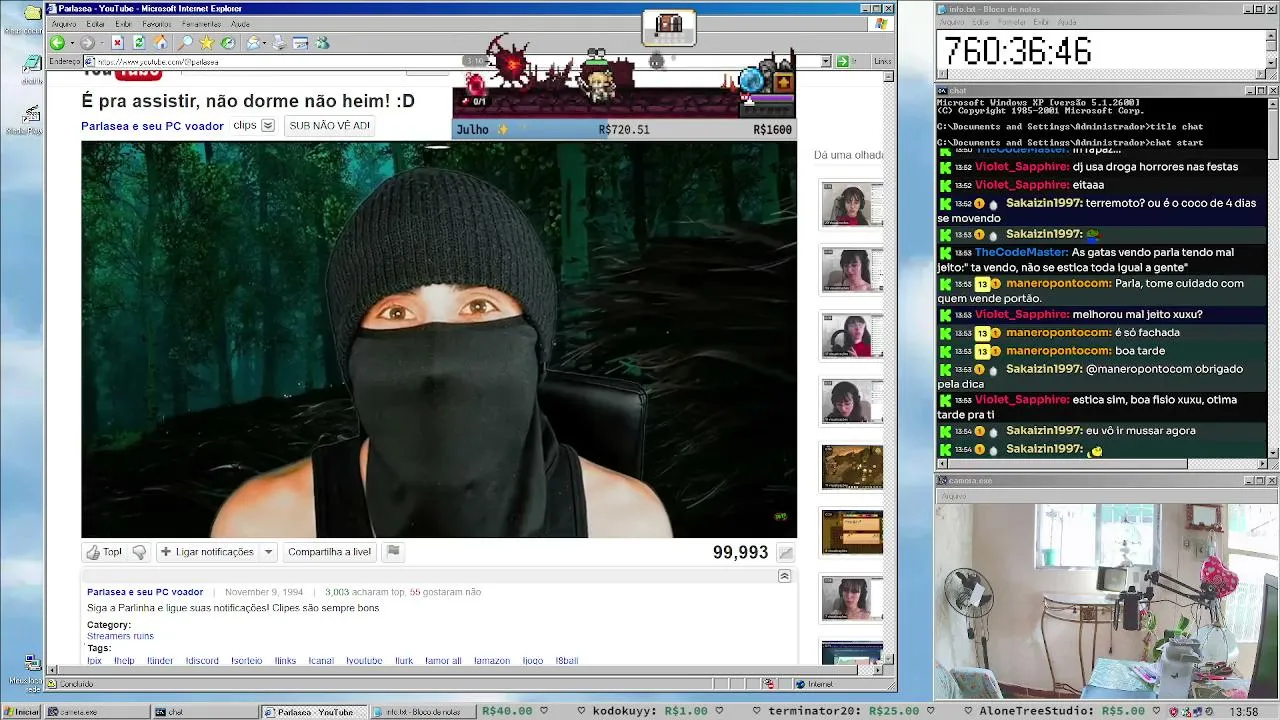Open the Arquivo menu in camera.exe window
Viewport: 1280px width, 720px height.
(x=953, y=496)
